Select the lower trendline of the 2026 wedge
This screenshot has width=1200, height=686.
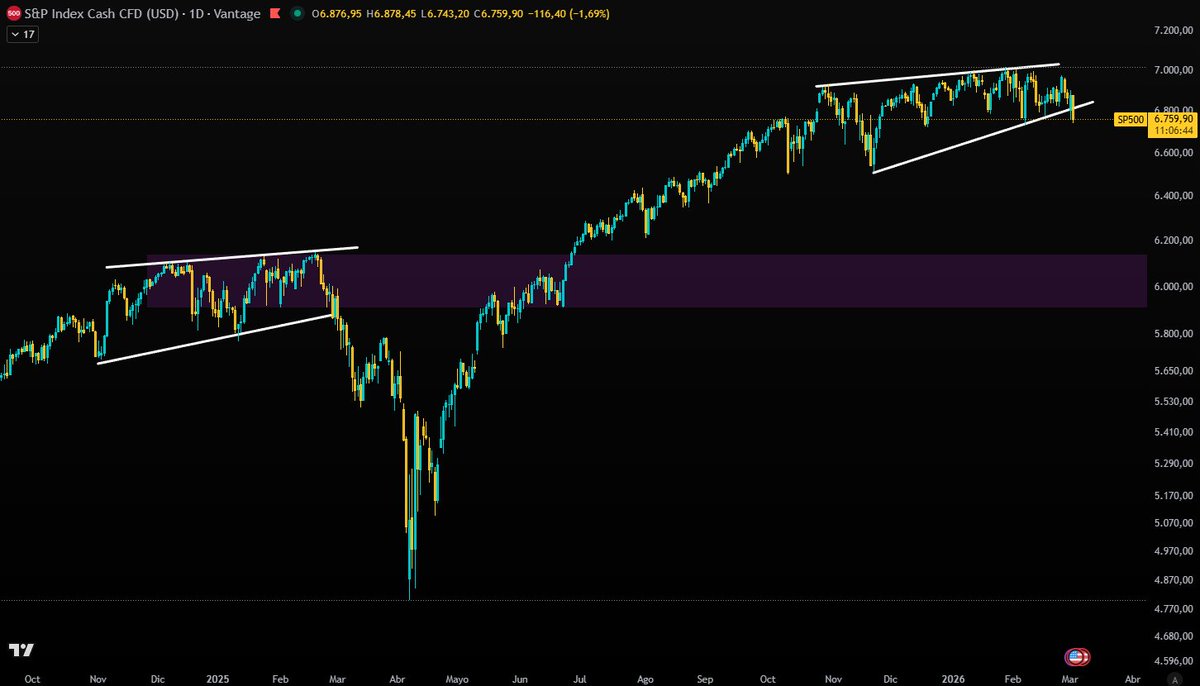tap(983, 138)
